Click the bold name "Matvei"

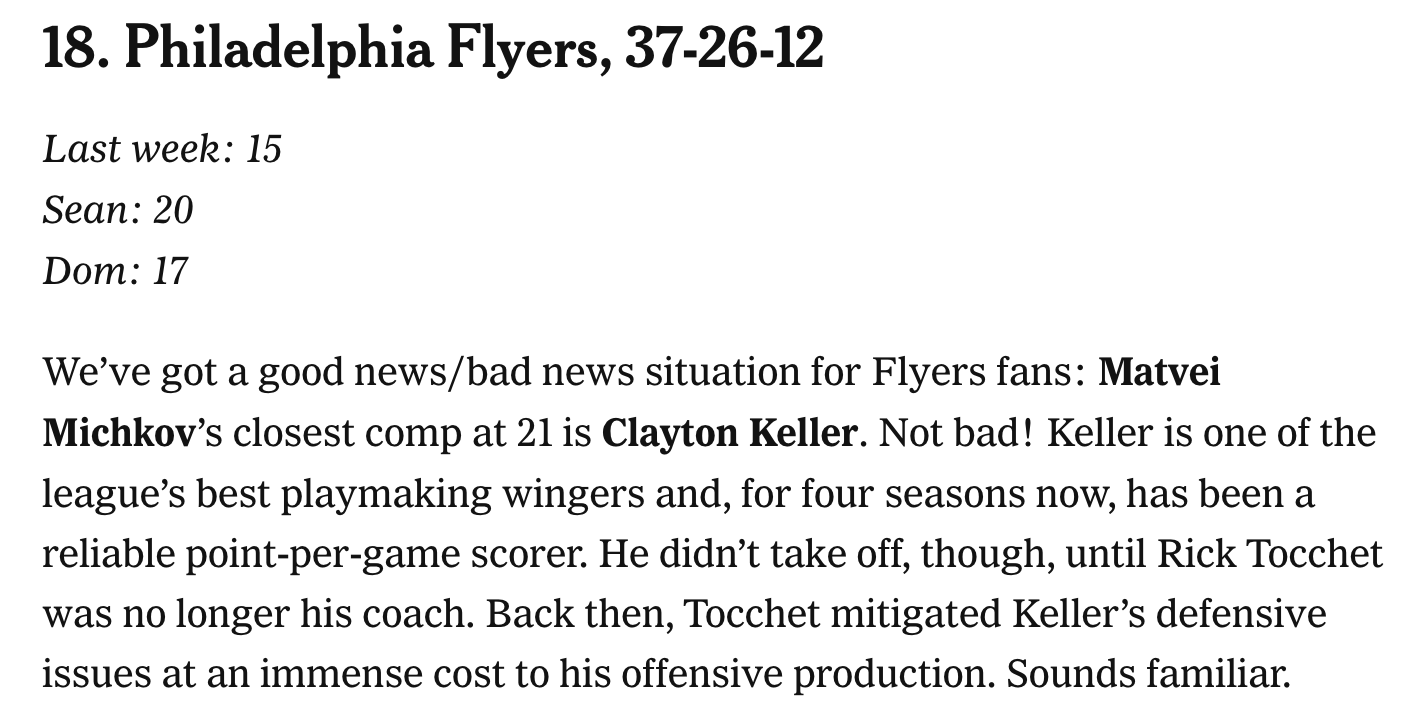pos(1159,374)
